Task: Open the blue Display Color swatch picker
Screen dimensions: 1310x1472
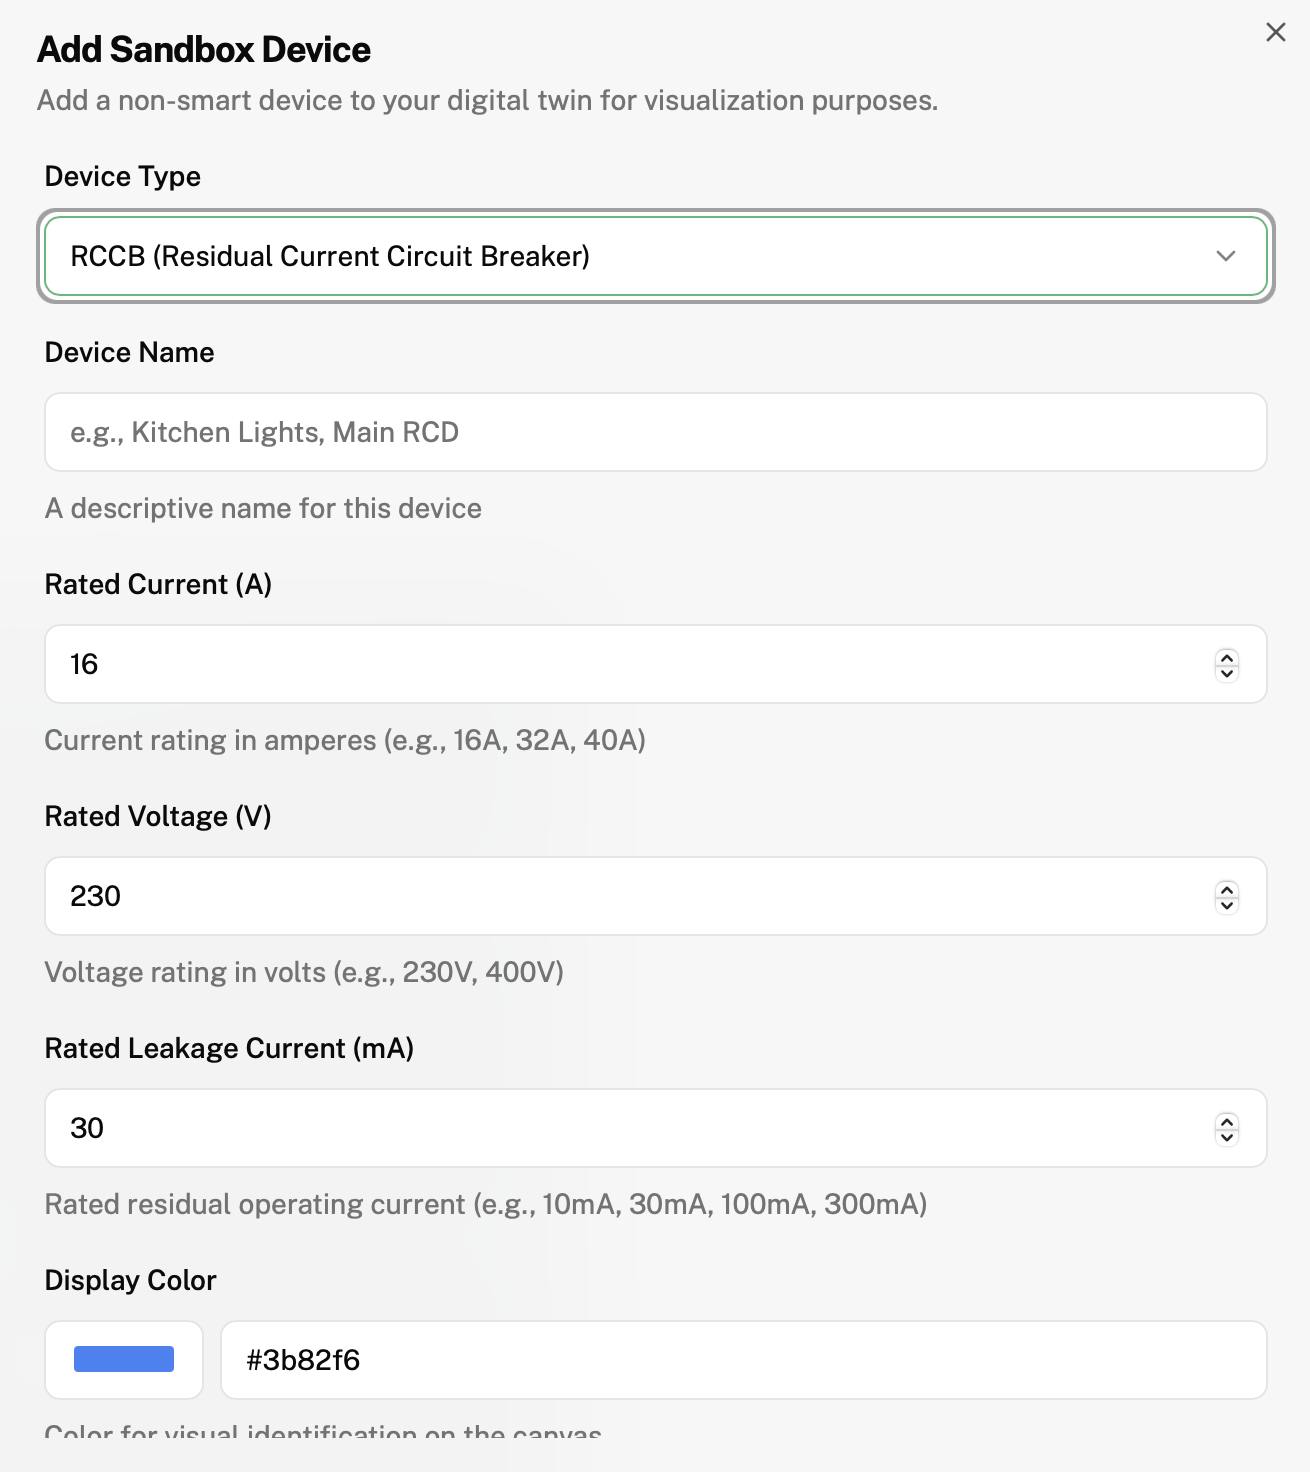Action: click(x=124, y=1360)
